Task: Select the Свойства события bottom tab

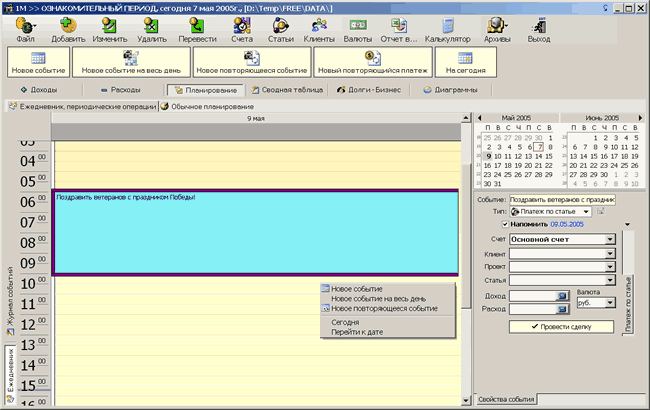Action: [x=505, y=399]
